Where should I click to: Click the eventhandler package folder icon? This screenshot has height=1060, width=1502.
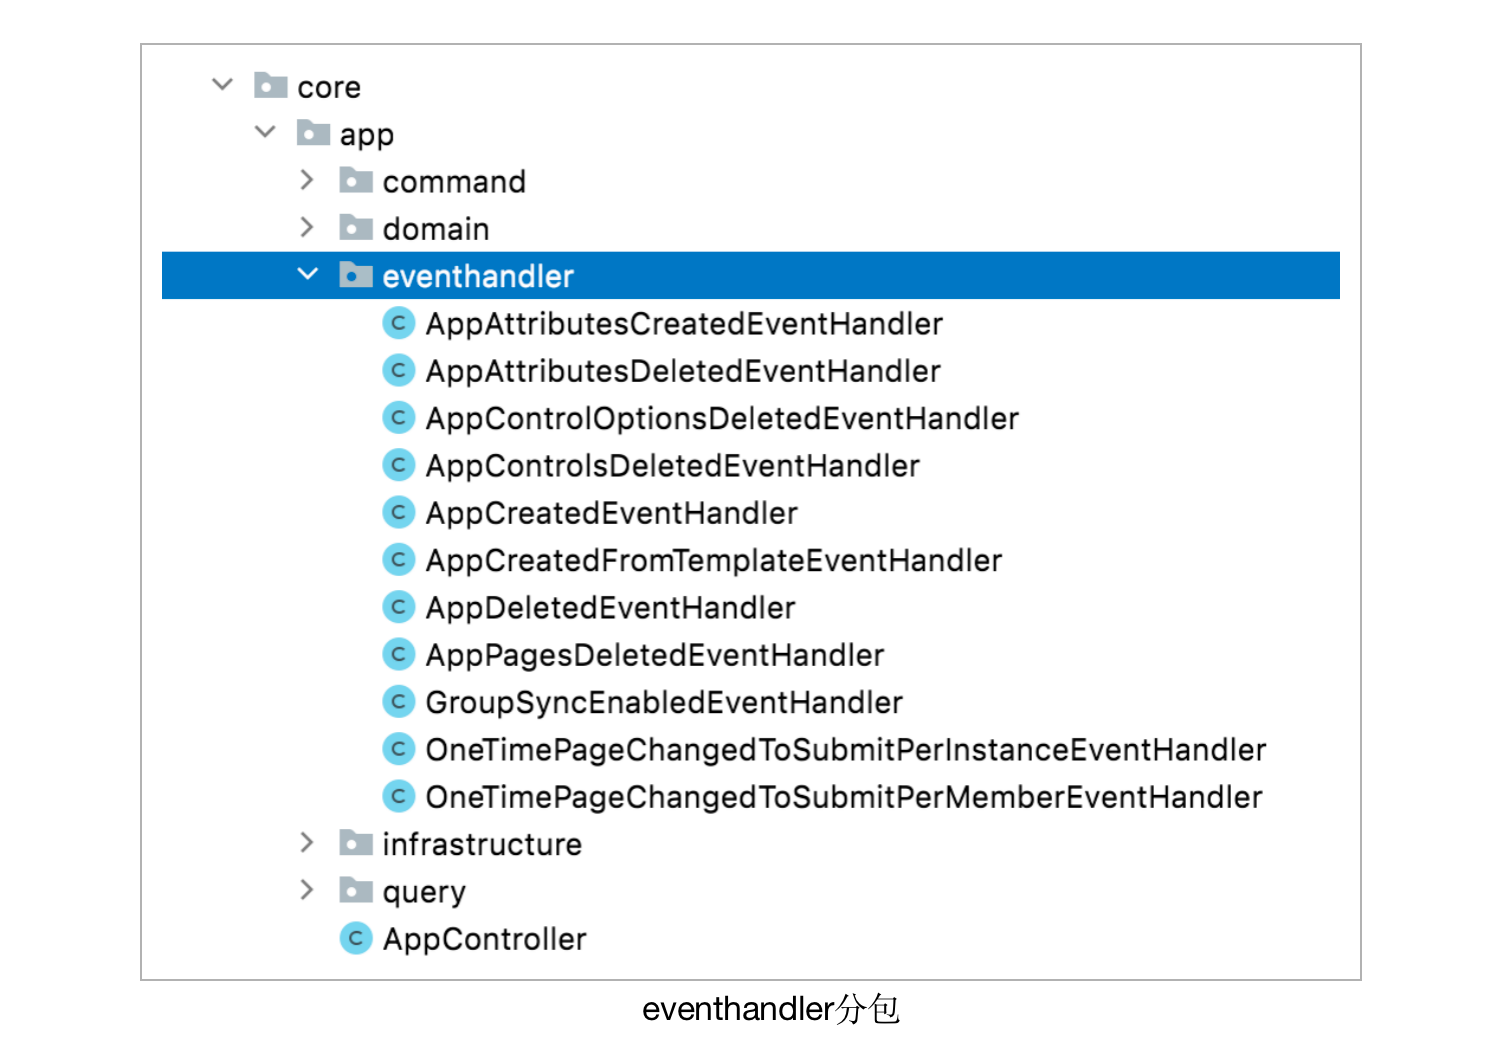[x=355, y=275]
